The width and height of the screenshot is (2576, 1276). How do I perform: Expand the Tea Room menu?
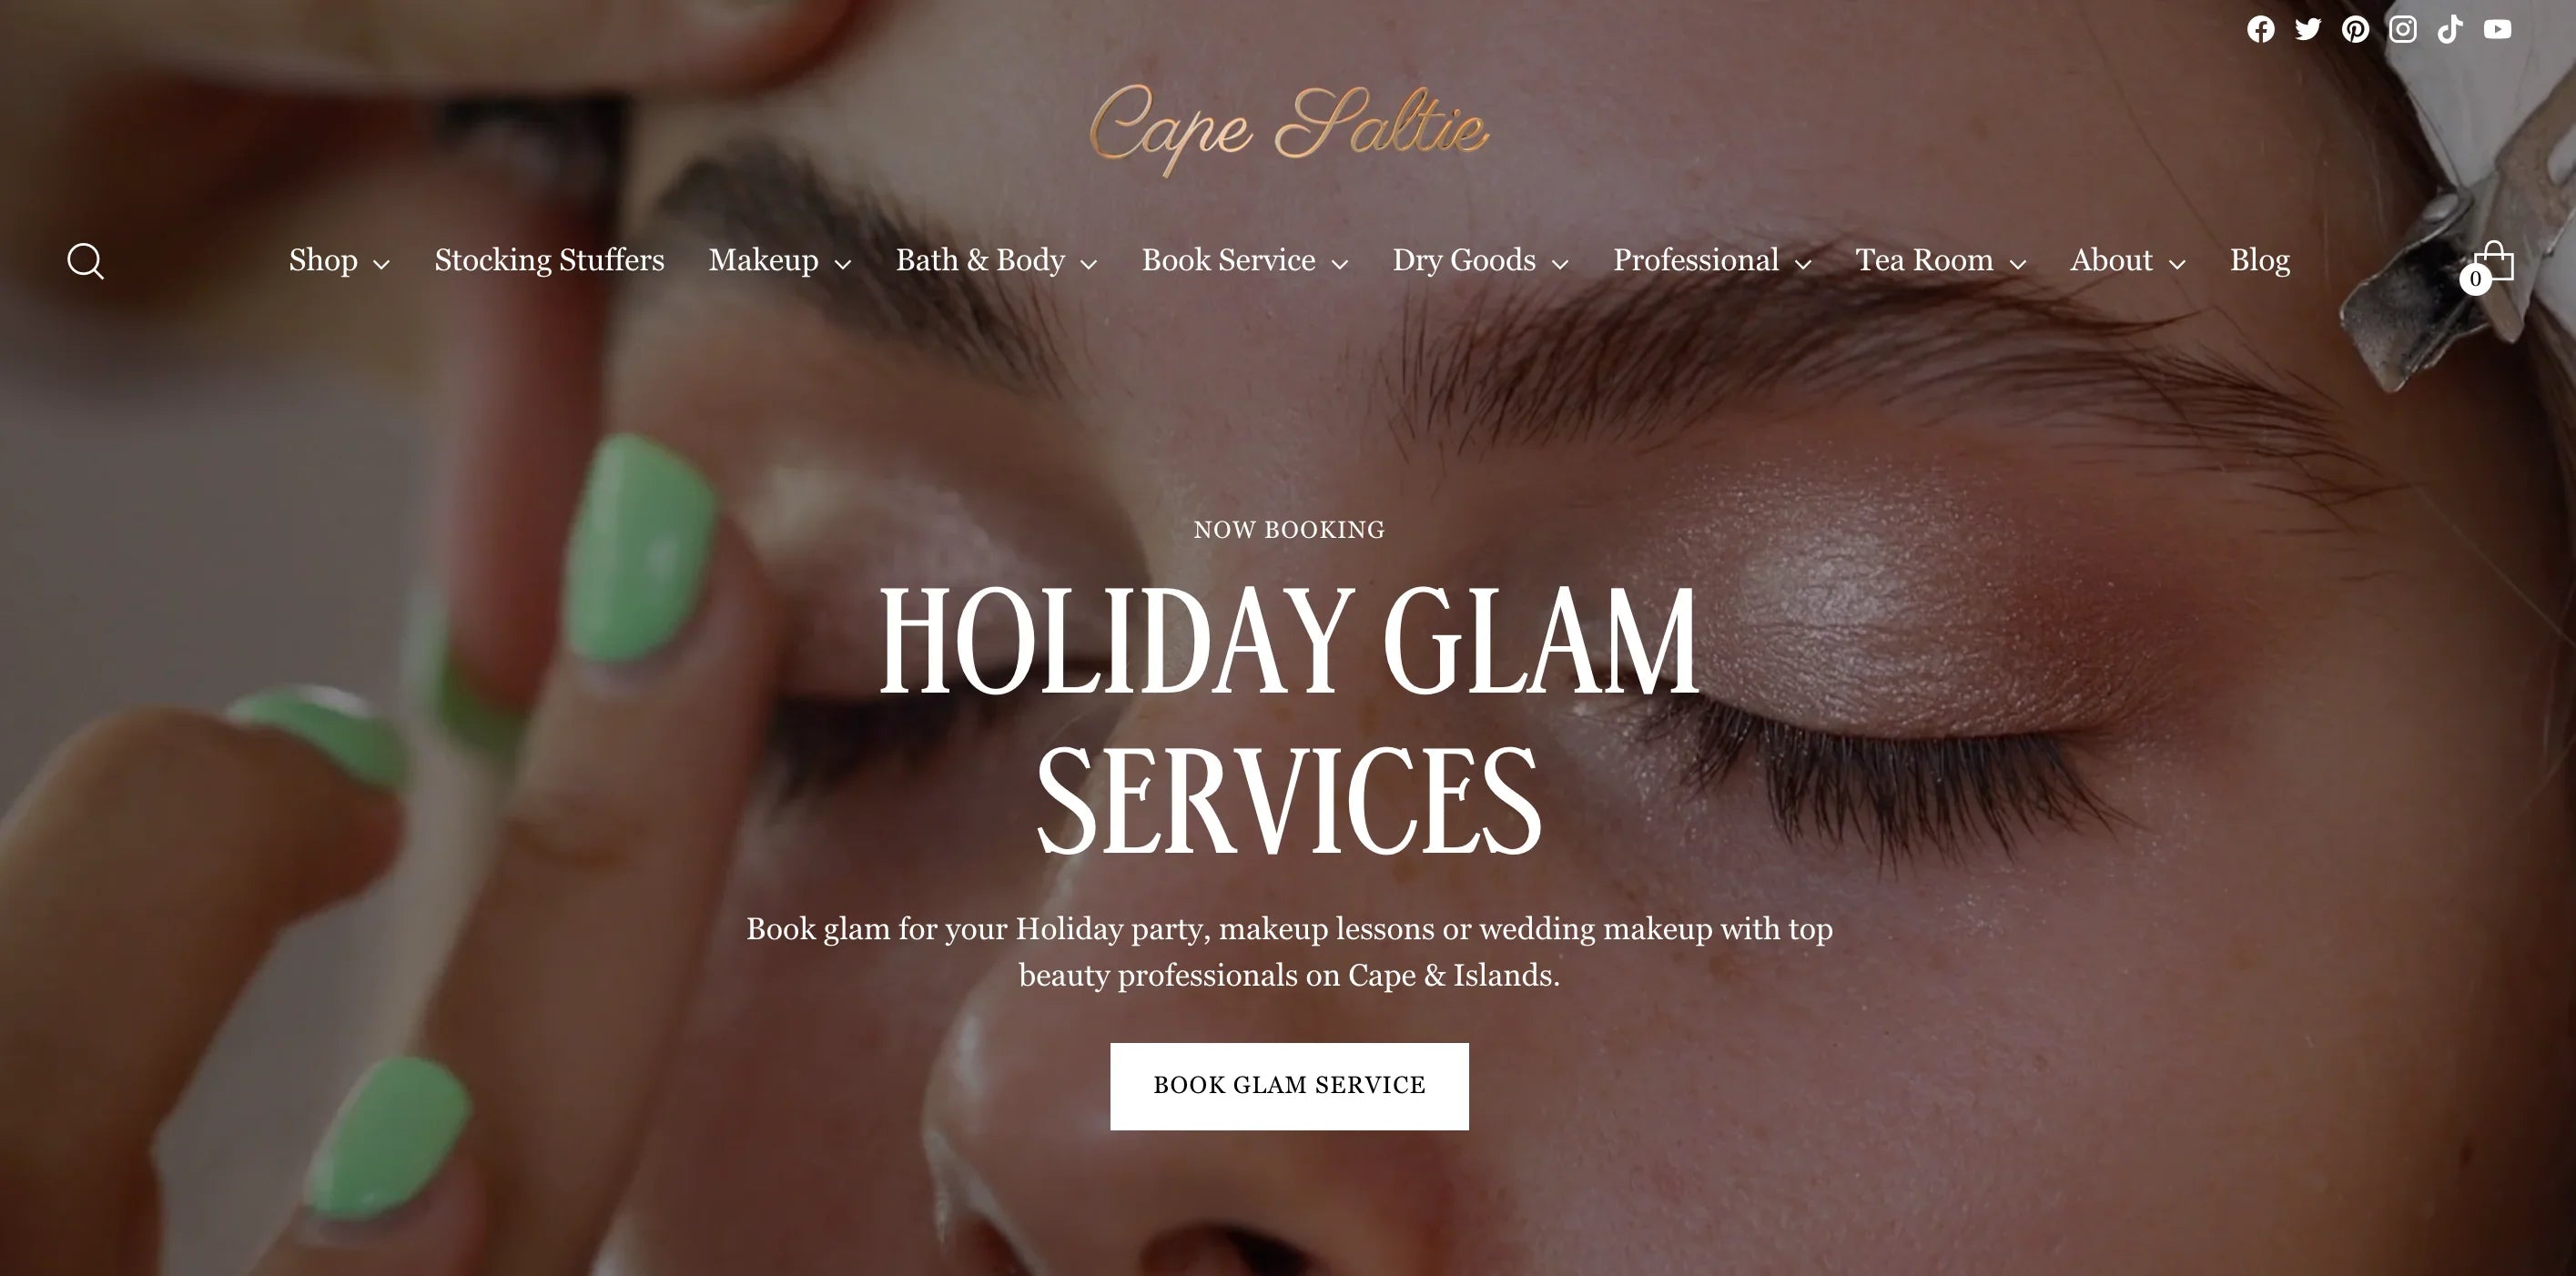(1941, 261)
